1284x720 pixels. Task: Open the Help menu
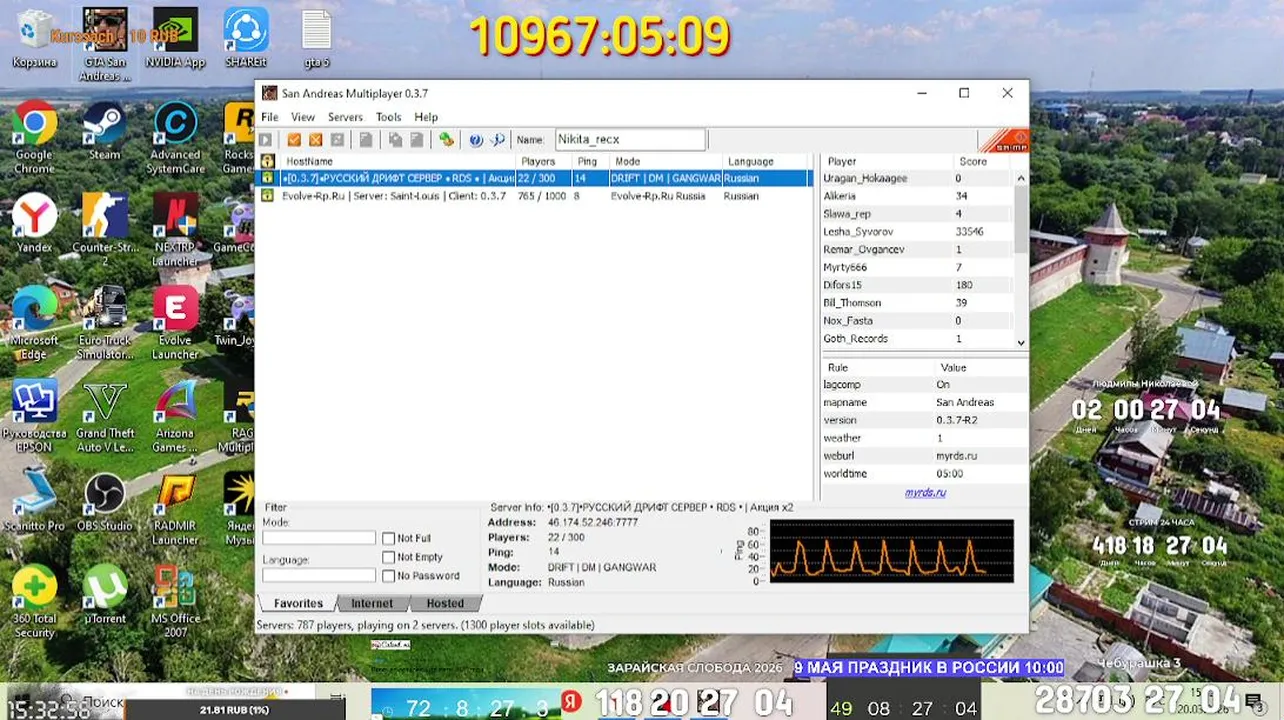coord(426,117)
